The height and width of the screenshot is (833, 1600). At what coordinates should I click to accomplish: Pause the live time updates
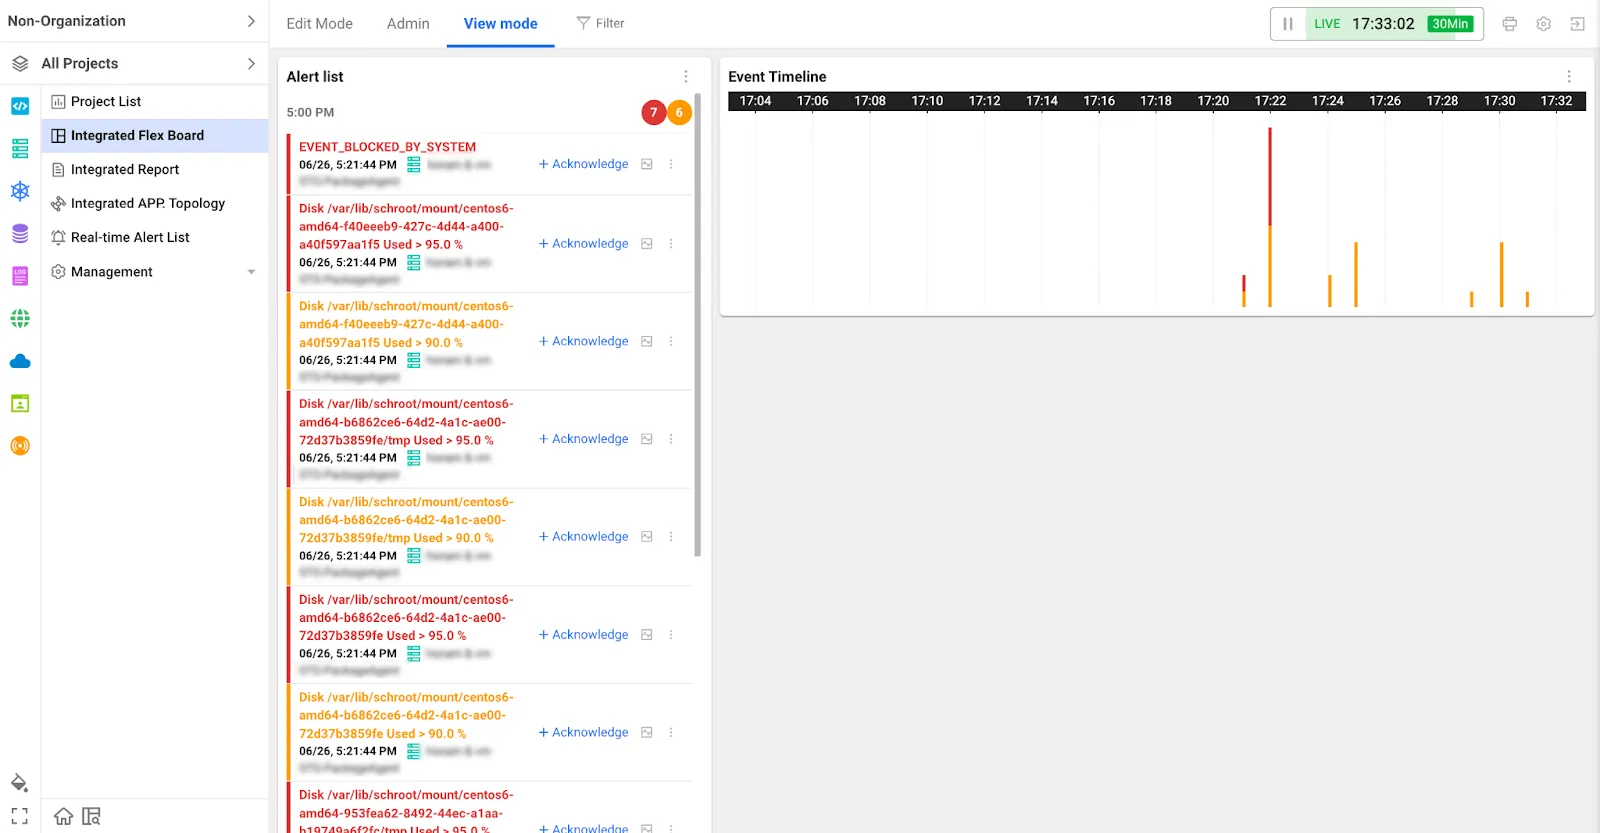pyautogui.click(x=1288, y=24)
